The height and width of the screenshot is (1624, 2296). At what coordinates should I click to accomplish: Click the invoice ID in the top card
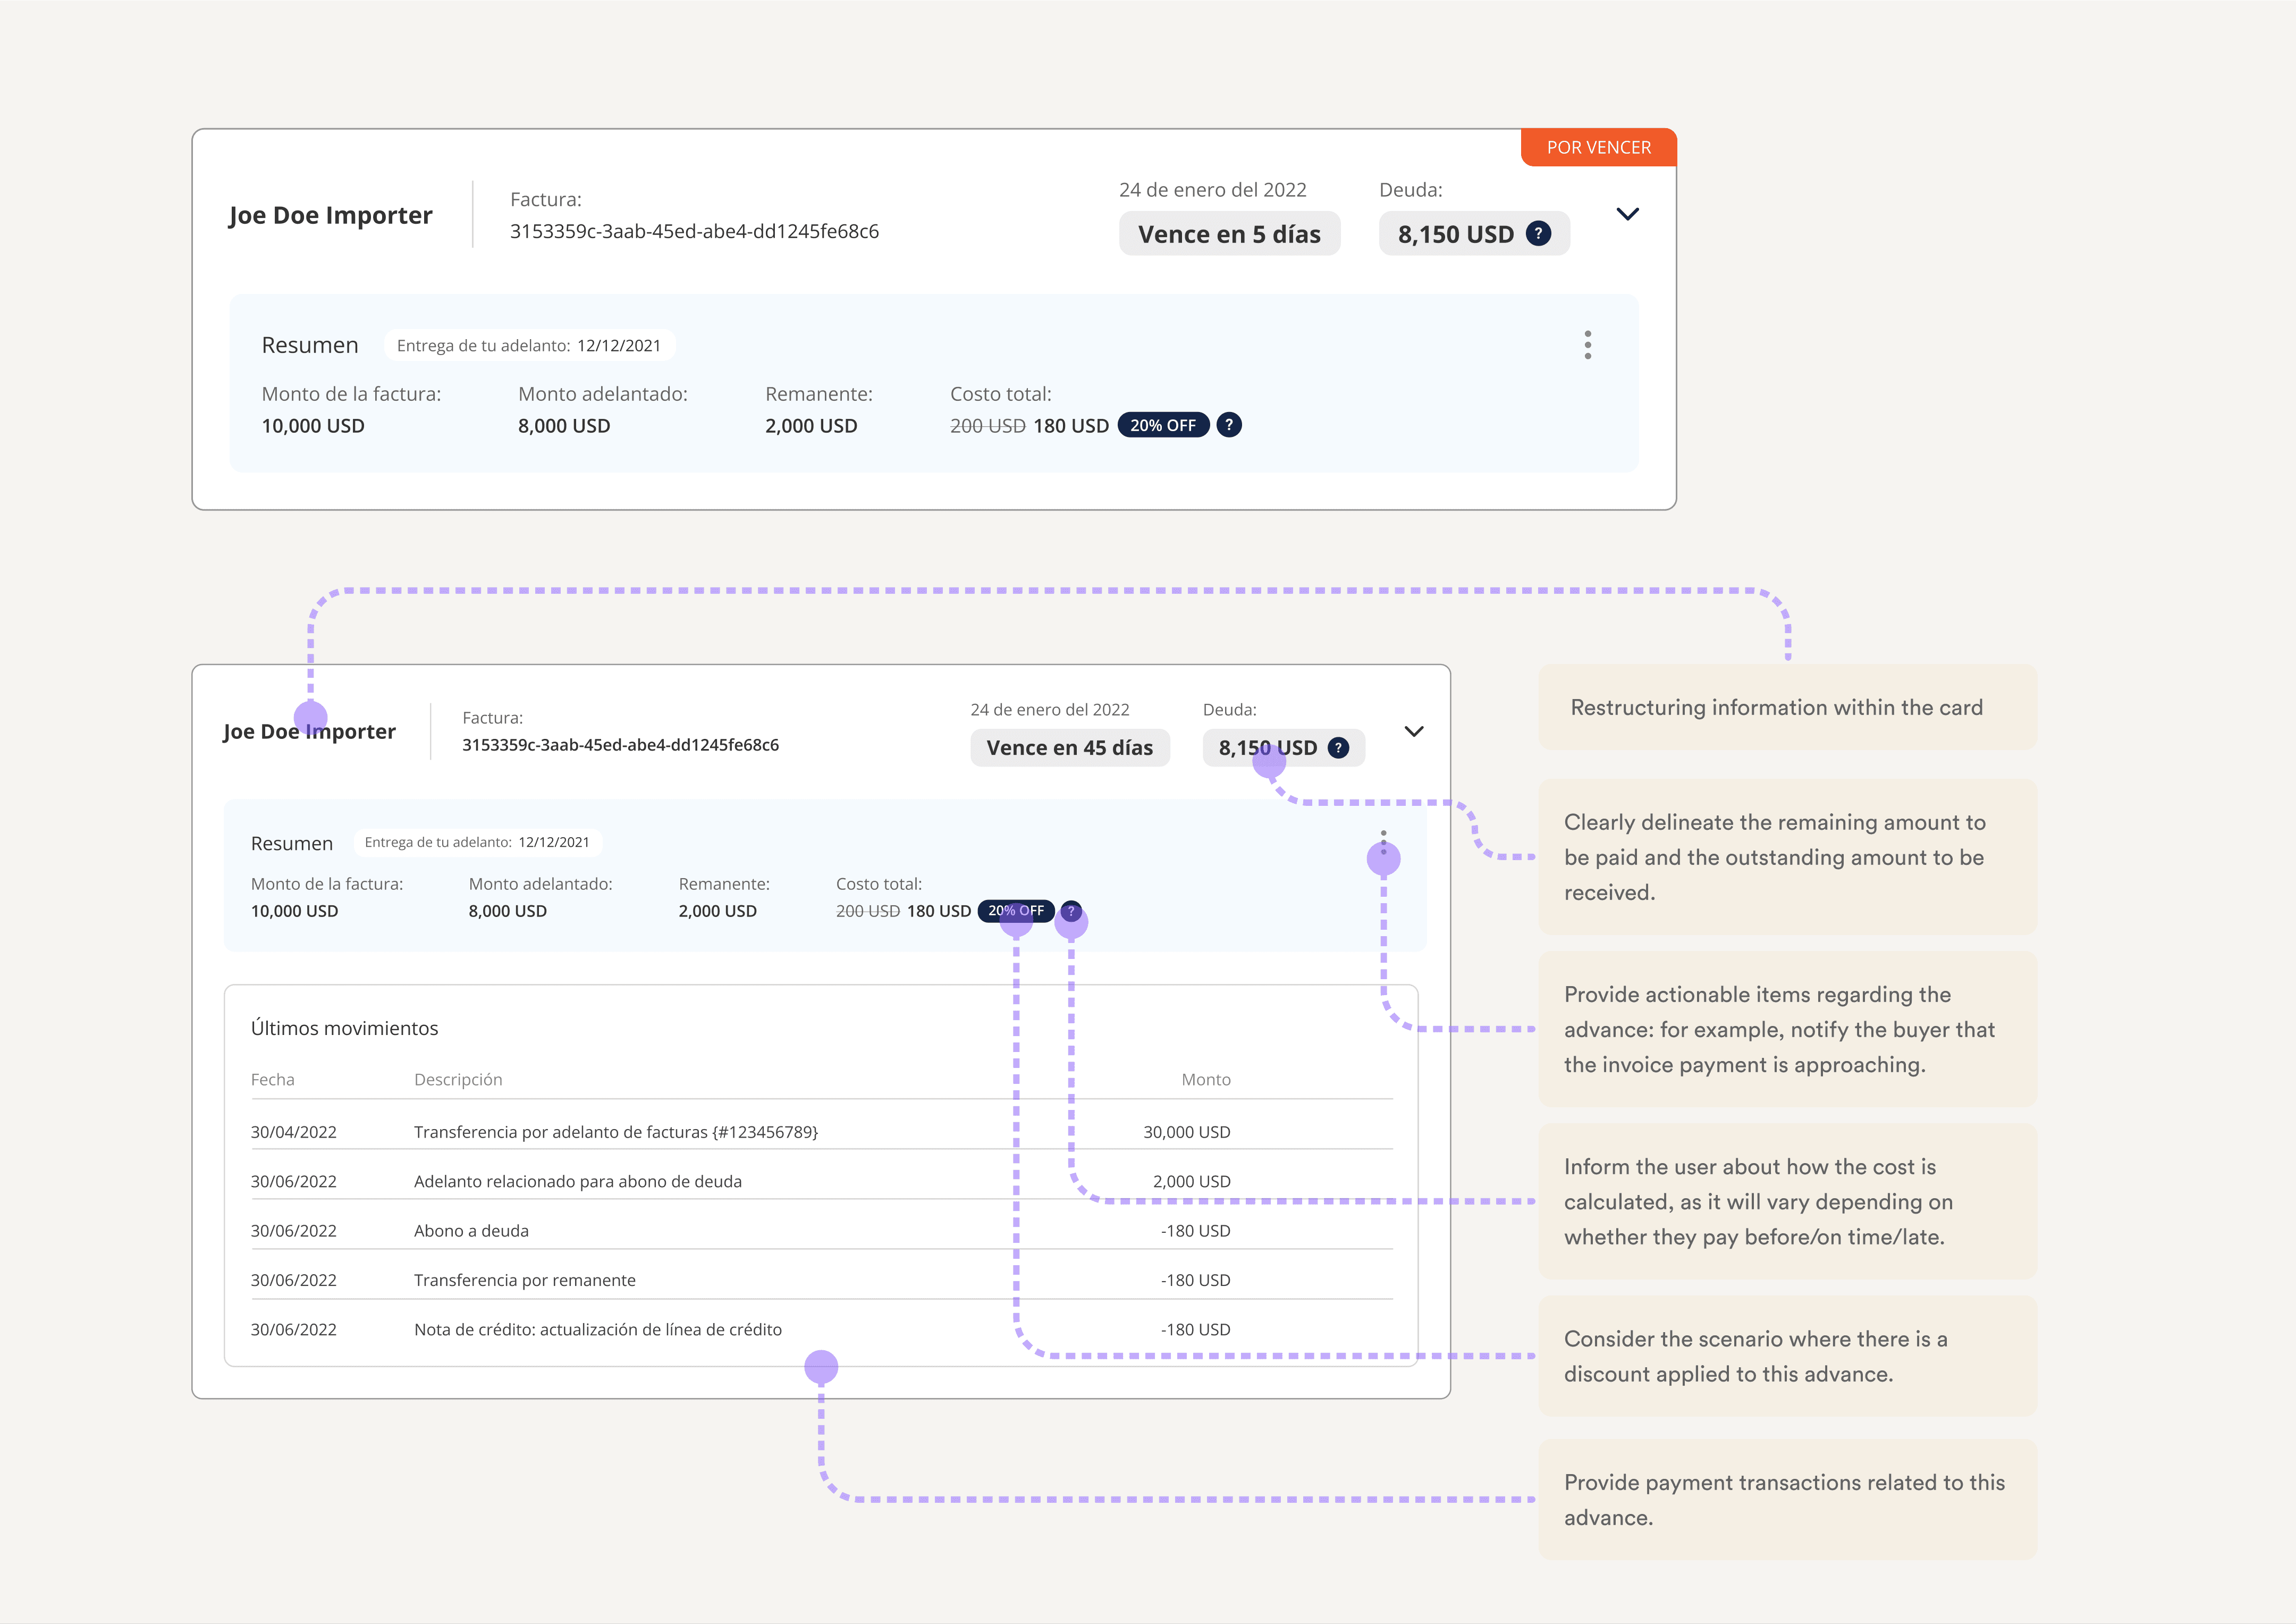click(694, 232)
